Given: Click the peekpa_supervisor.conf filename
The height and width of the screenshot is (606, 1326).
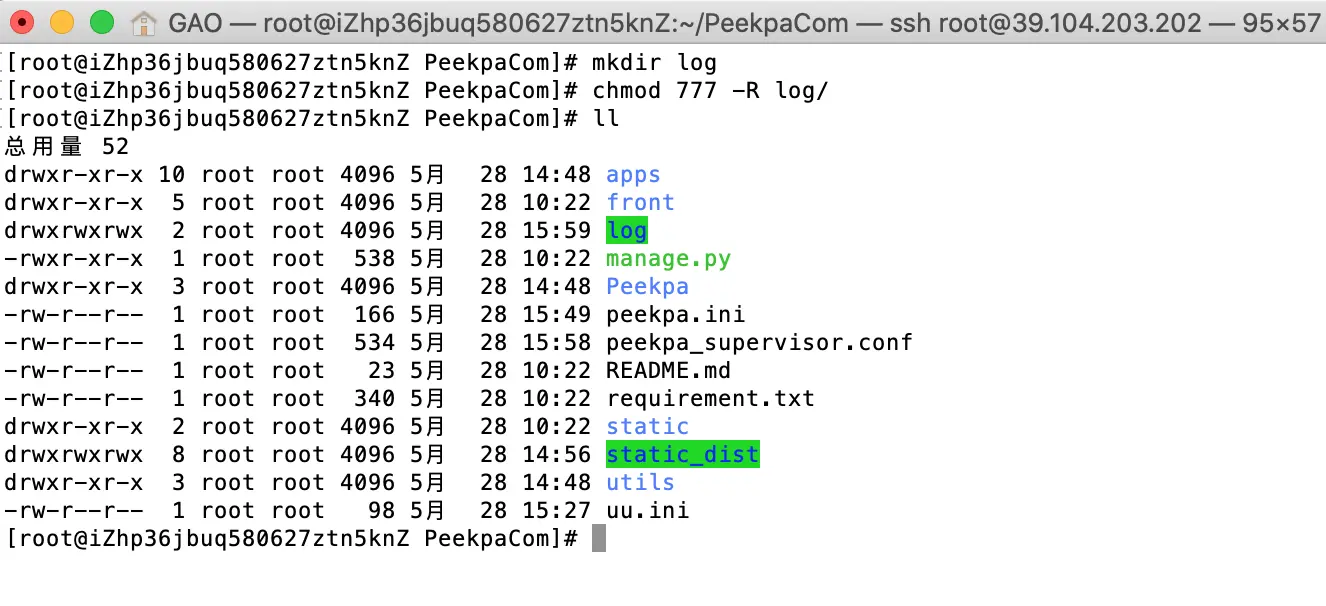Looking at the screenshot, I should [x=759, y=343].
